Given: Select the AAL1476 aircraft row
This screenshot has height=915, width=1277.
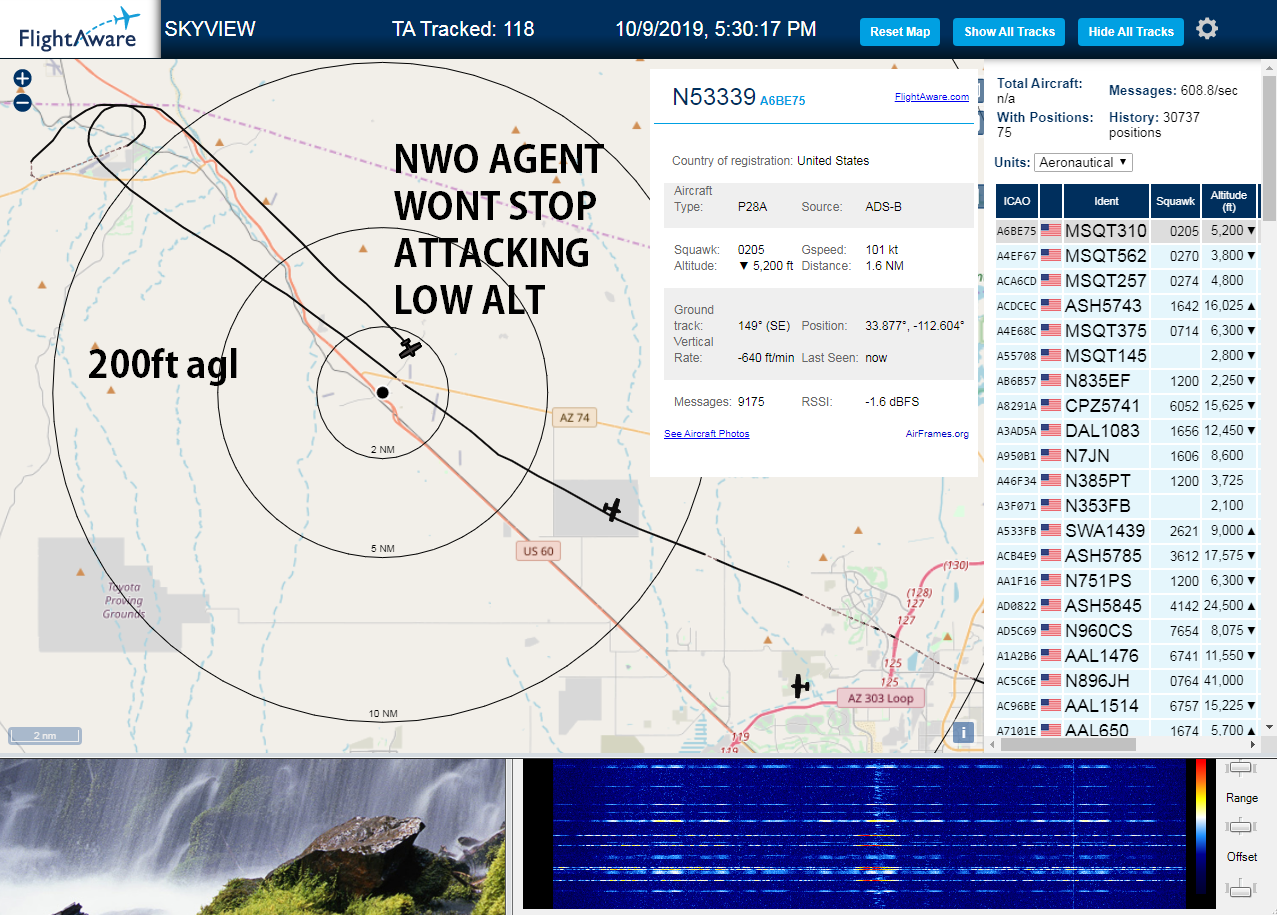Looking at the screenshot, I should (1126, 656).
